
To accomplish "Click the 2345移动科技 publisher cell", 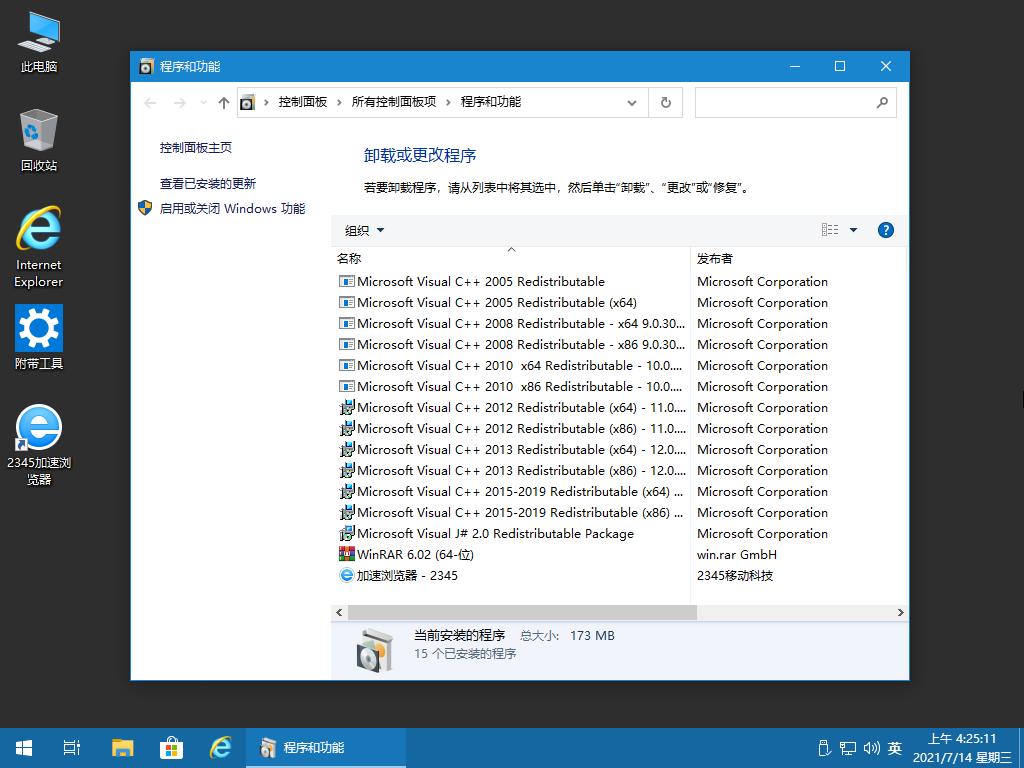I will (735, 575).
